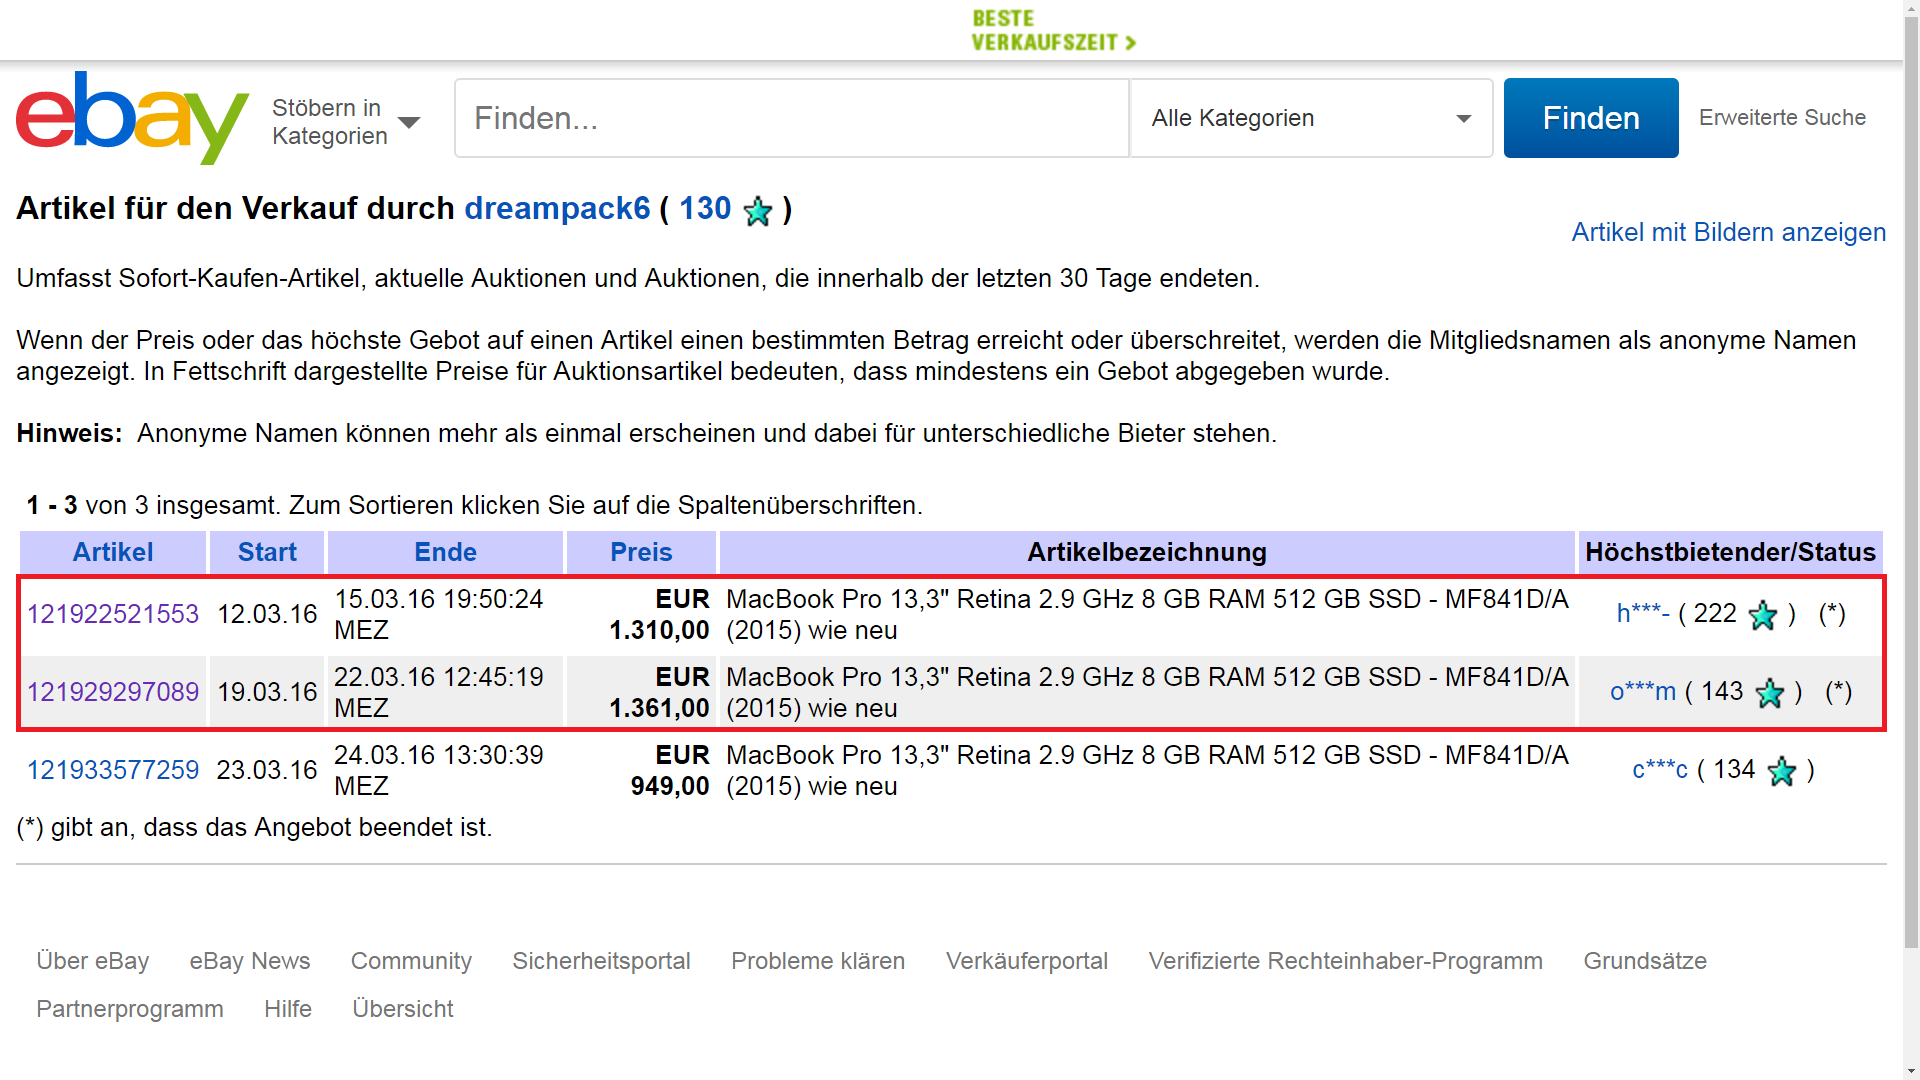Open item number 121929297089
Screen dimensions: 1920x1080
(113, 692)
